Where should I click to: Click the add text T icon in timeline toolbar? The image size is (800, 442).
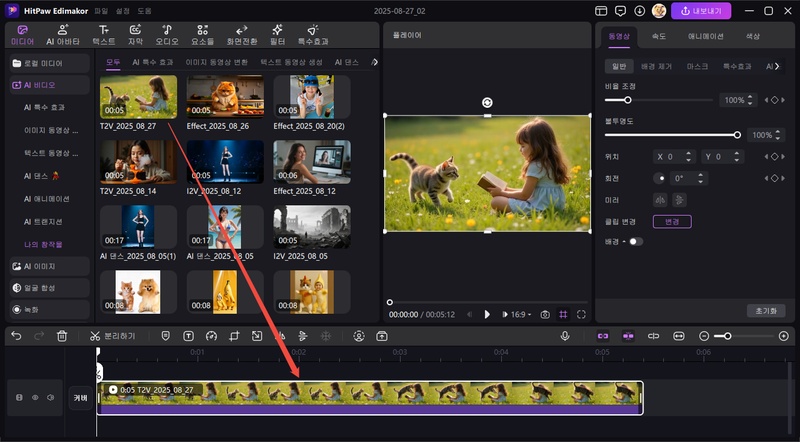pos(188,336)
